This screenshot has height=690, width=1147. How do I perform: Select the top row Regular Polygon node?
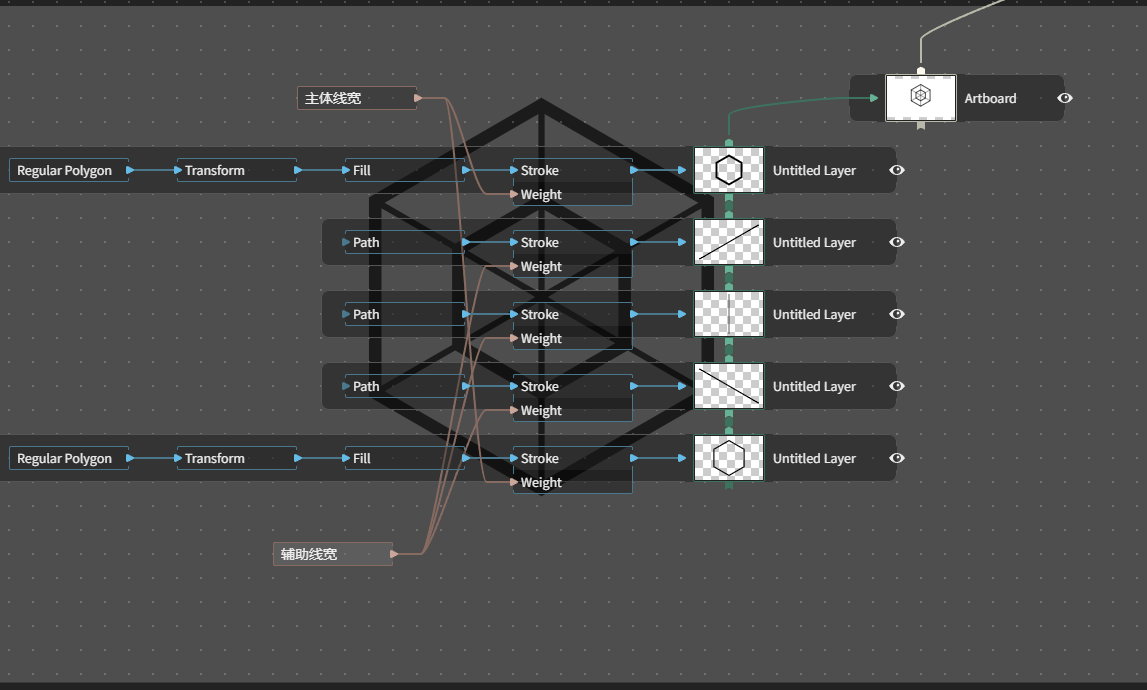[69, 170]
